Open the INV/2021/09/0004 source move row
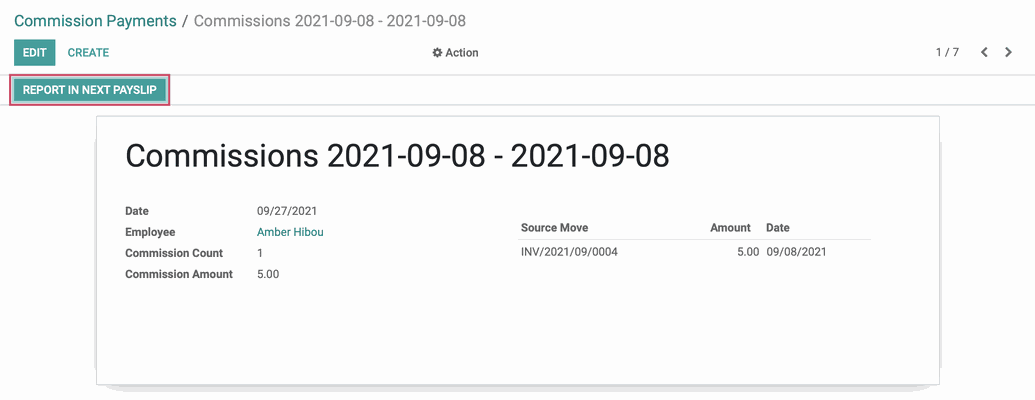The height and width of the screenshot is (400, 1035). pos(695,251)
